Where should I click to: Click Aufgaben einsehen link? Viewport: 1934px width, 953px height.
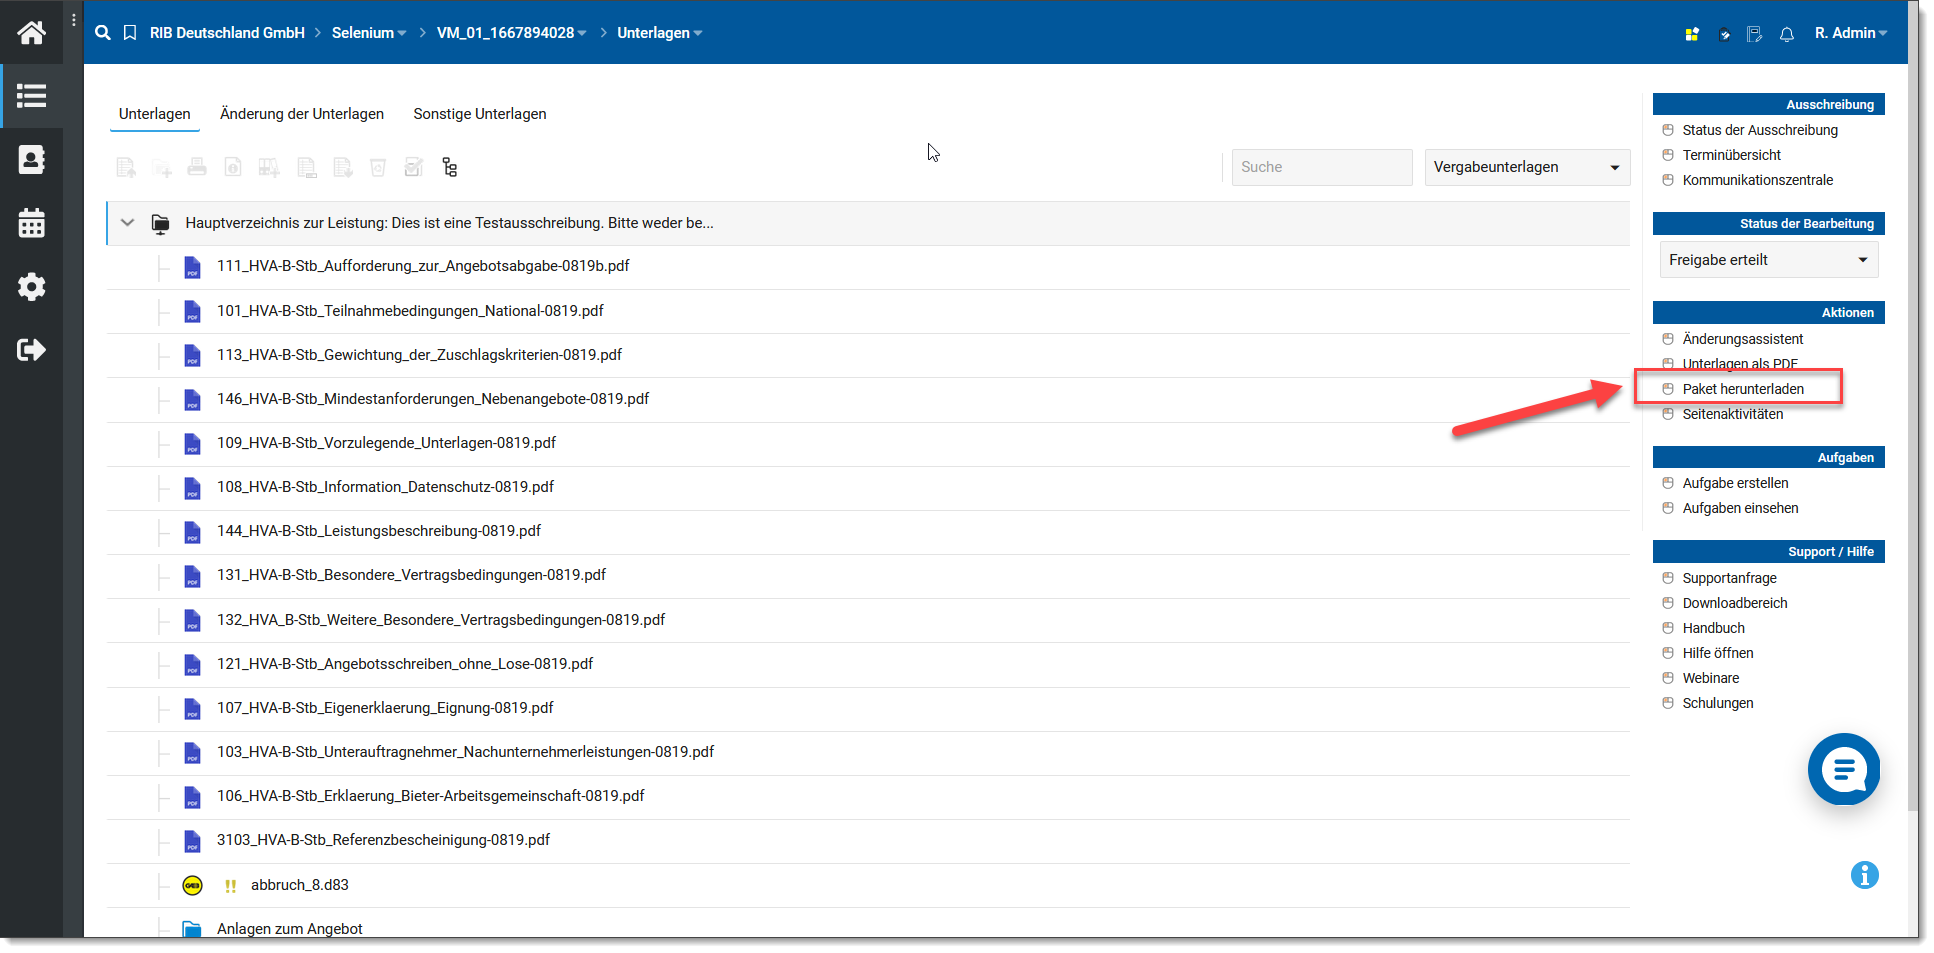pyautogui.click(x=1740, y=508)
